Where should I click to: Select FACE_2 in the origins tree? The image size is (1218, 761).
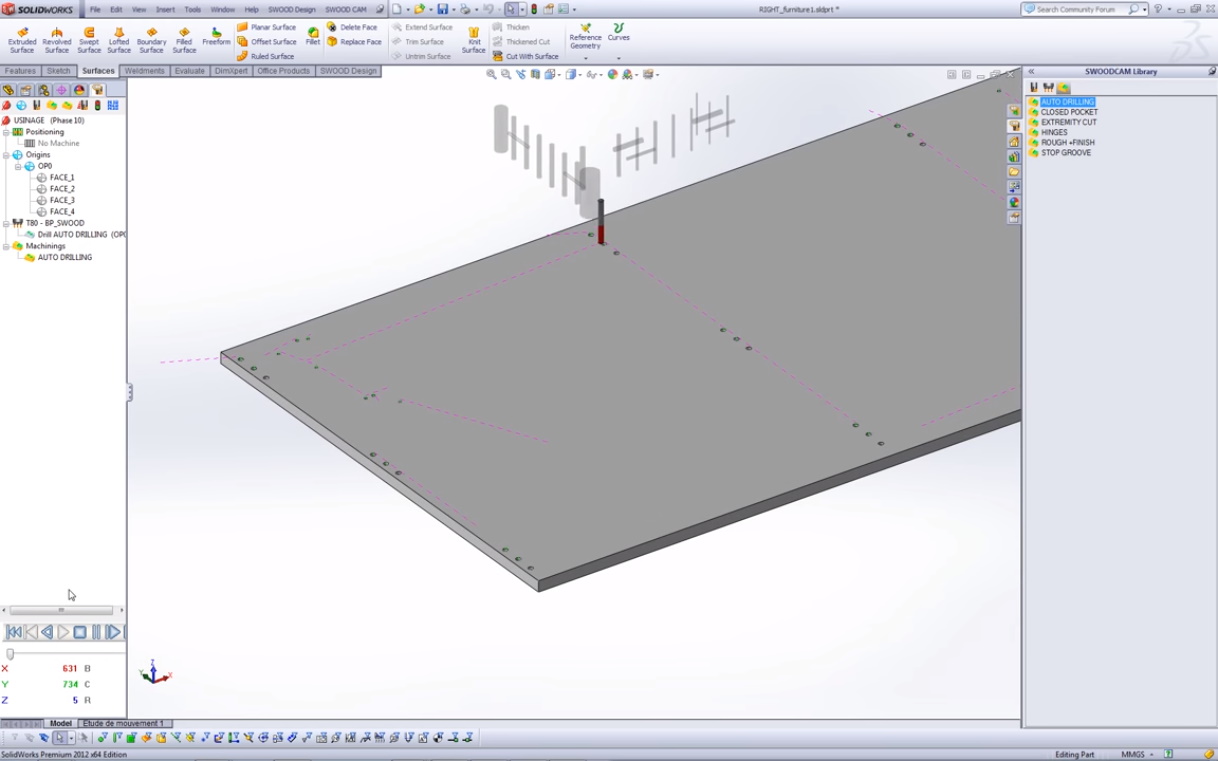62,189
